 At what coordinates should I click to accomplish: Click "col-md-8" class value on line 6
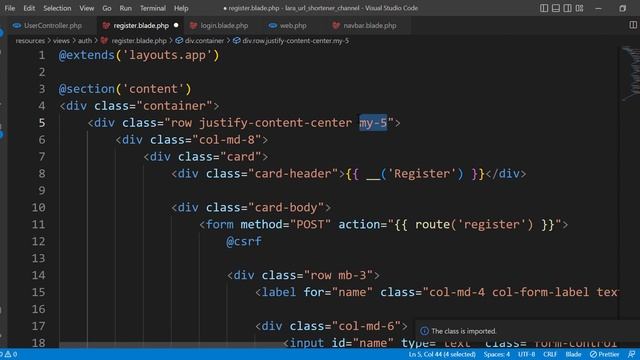click(x=227, y=140)
